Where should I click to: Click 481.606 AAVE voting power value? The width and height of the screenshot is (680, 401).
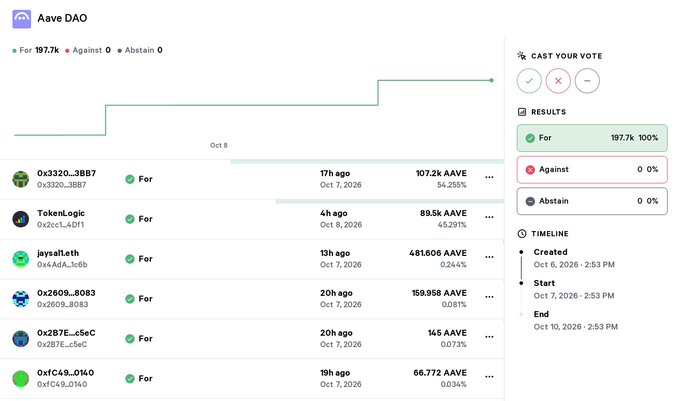[438, 253]
